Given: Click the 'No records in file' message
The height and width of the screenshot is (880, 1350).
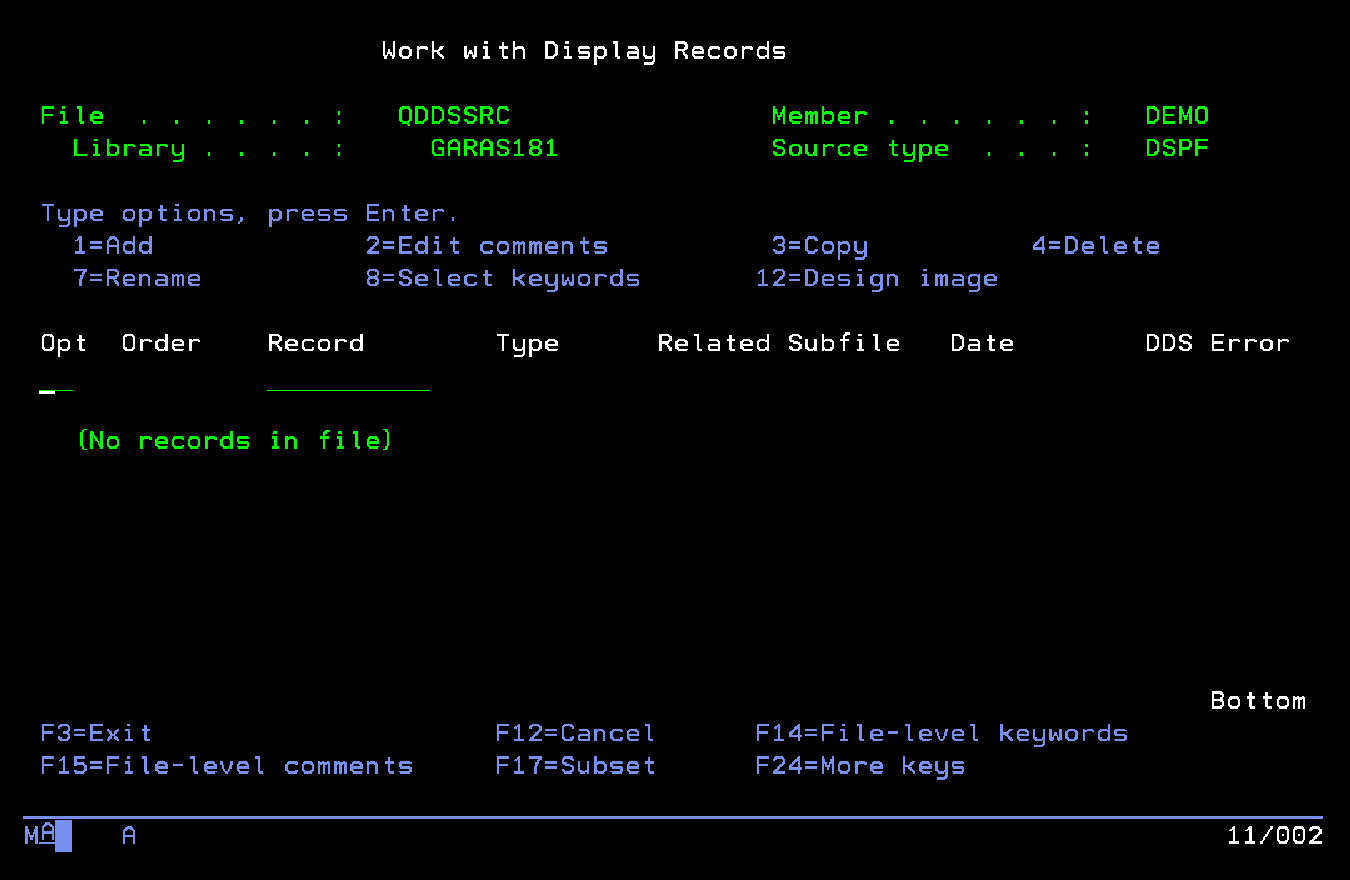Looking at the screenshot, I should (235, 440).
